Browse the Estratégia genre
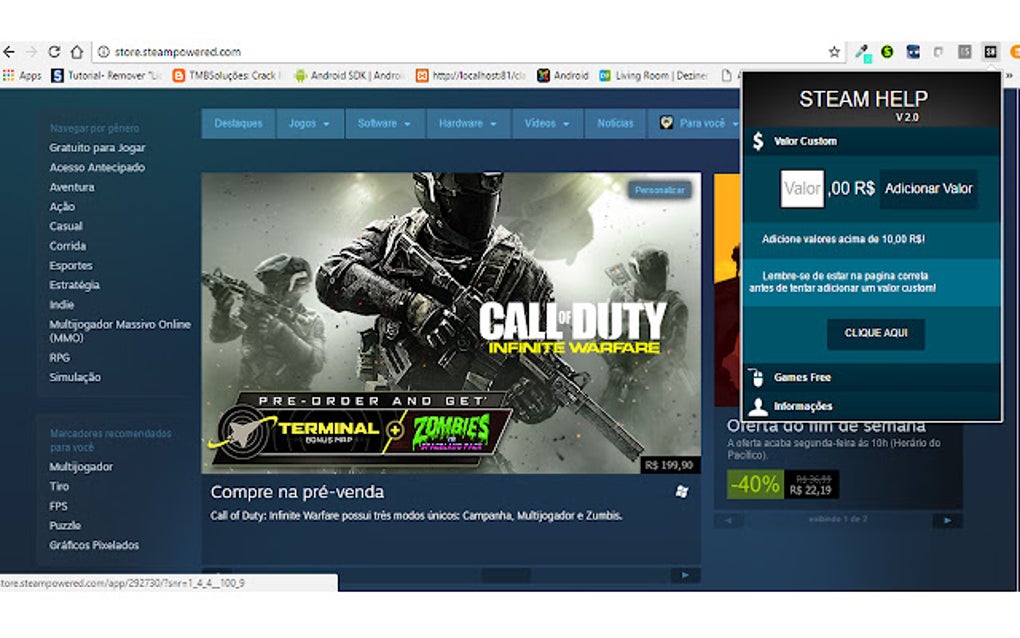Viewport: 1020px width, 638px height. coord(74,285)
